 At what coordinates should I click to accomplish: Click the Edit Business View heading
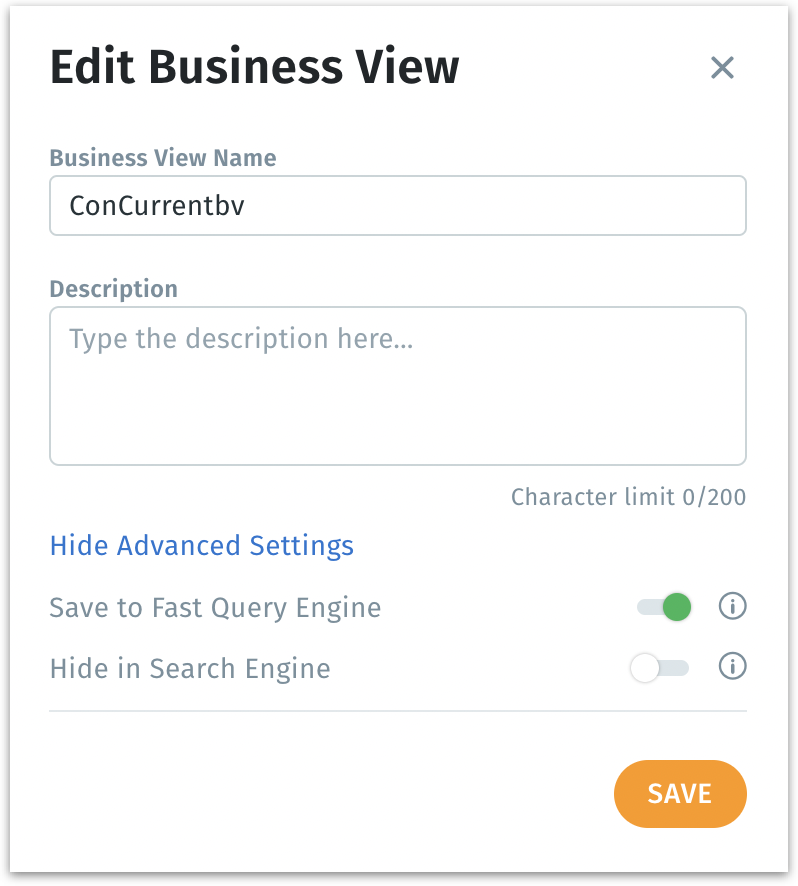point(254,68)
